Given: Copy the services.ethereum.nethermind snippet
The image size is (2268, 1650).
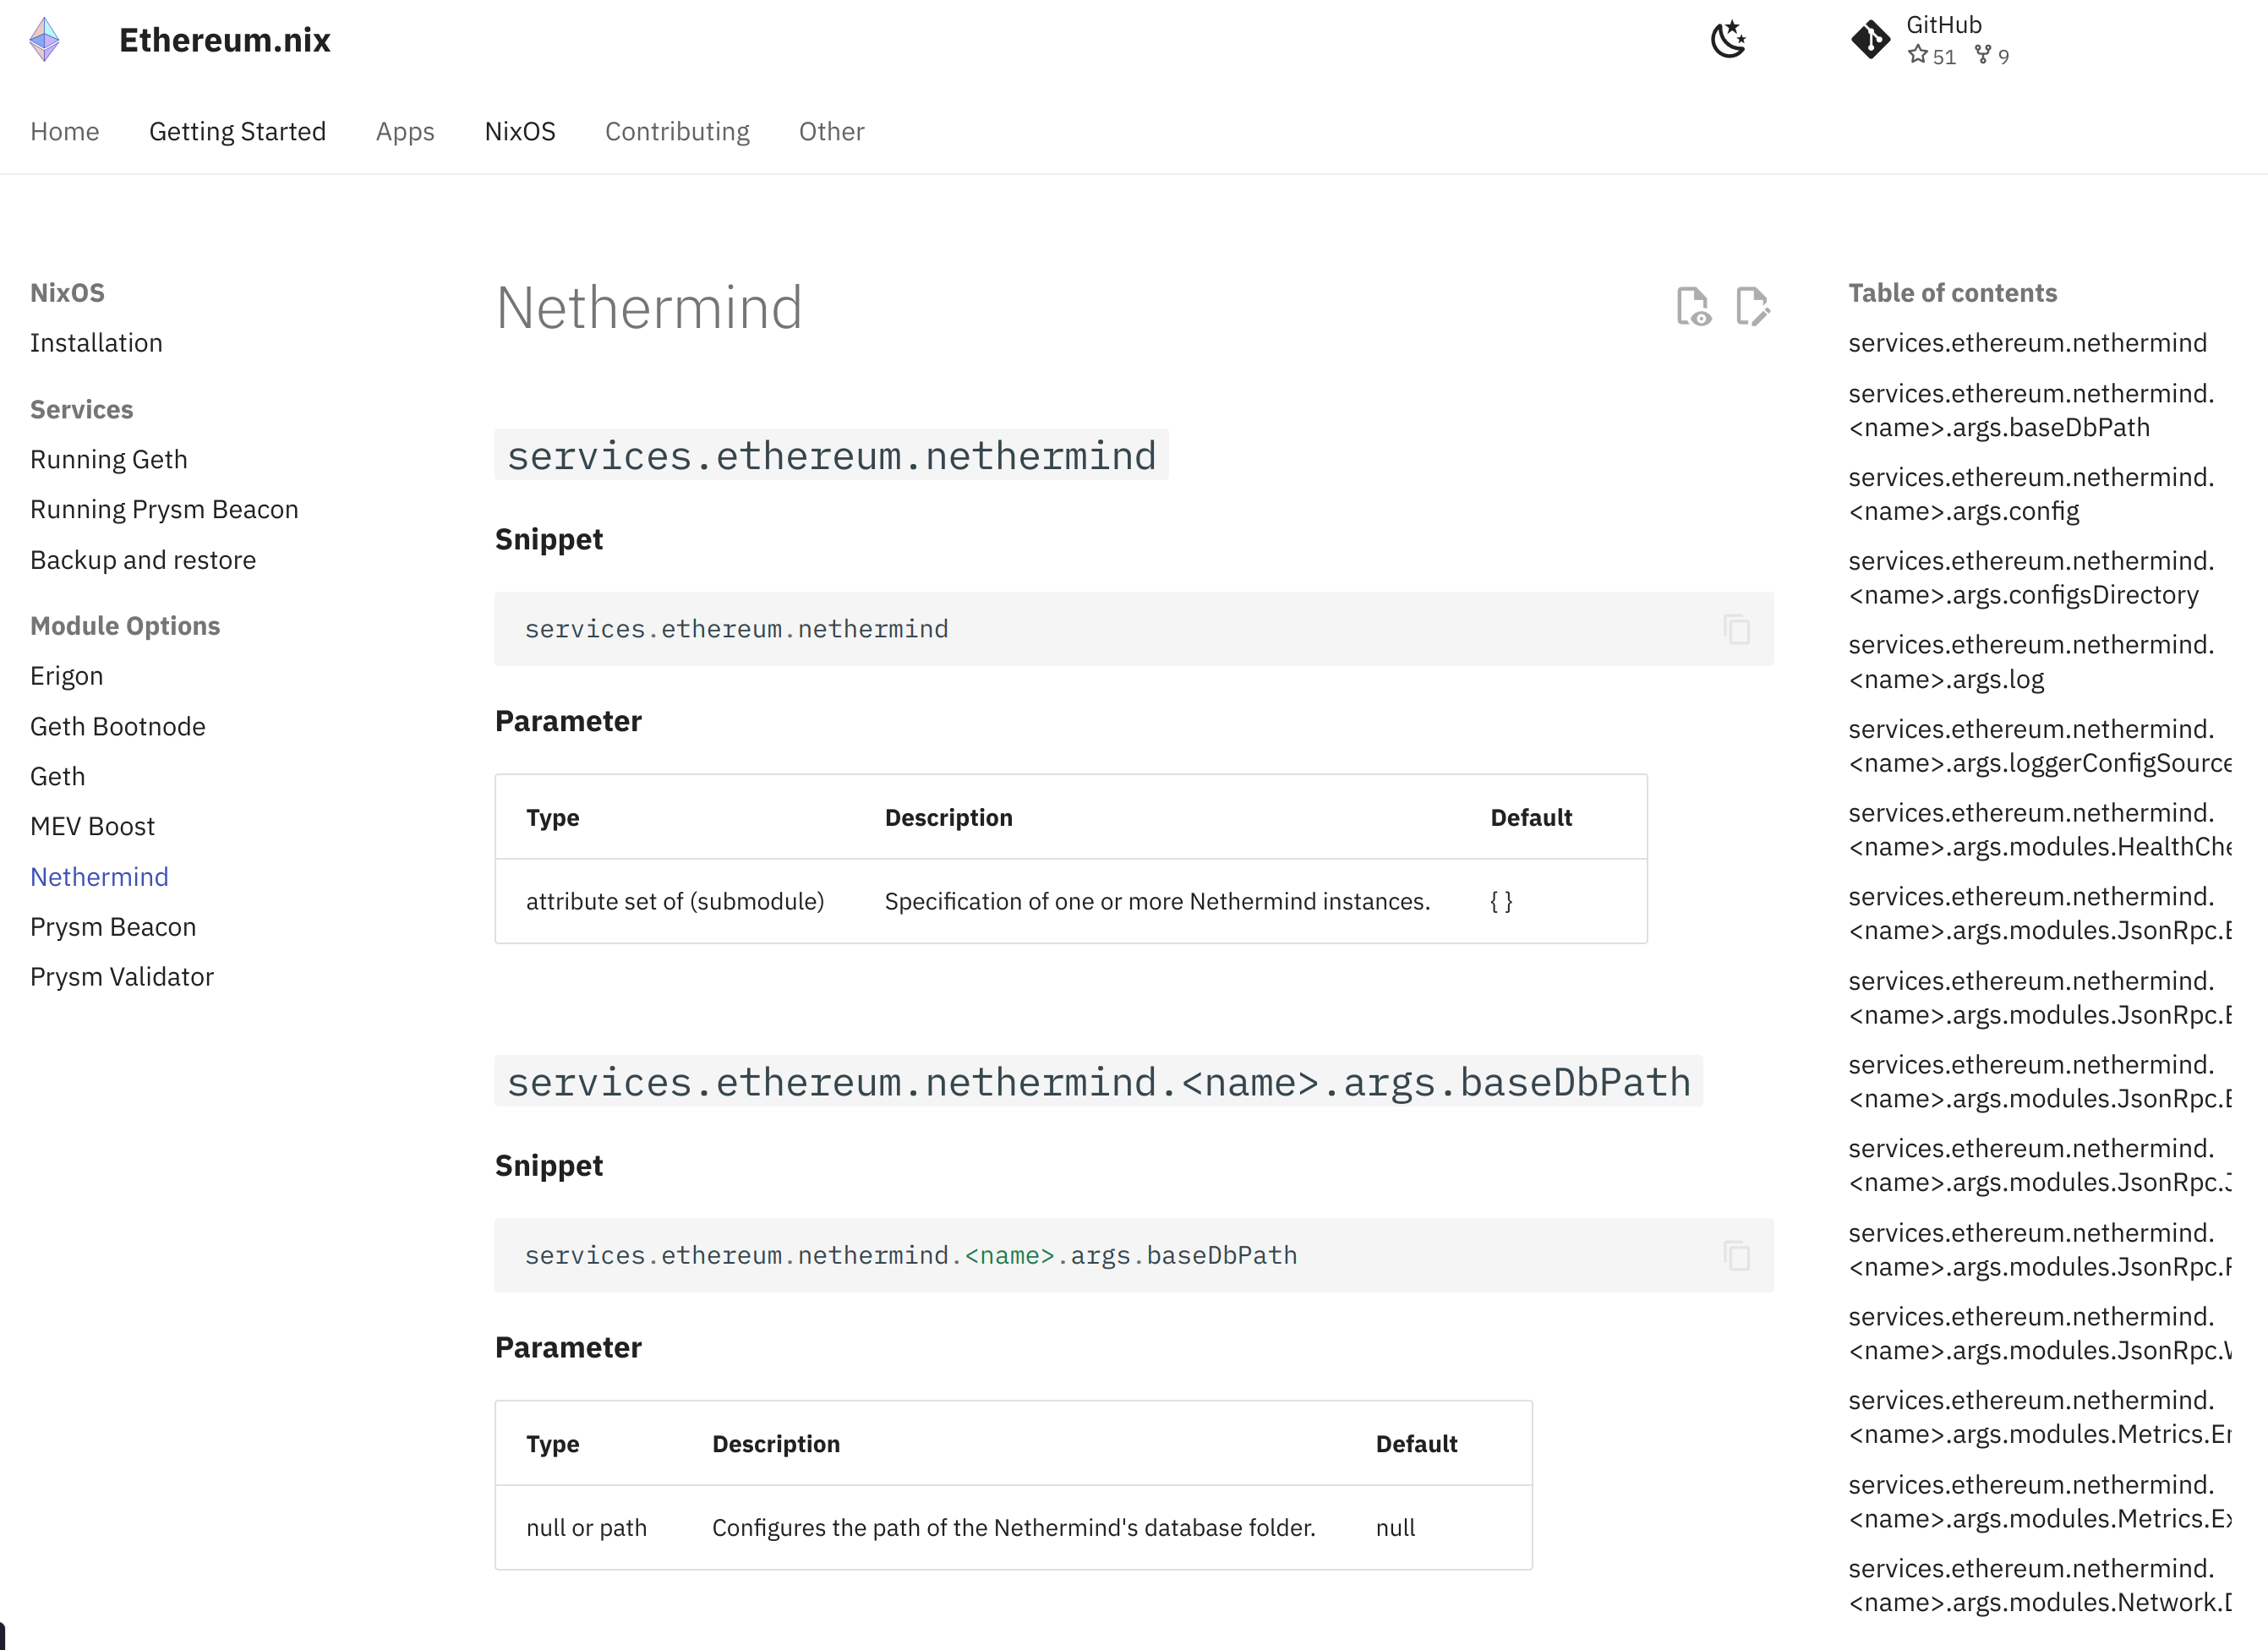Looking at the screenshot, I should [x=1736, y=629].
